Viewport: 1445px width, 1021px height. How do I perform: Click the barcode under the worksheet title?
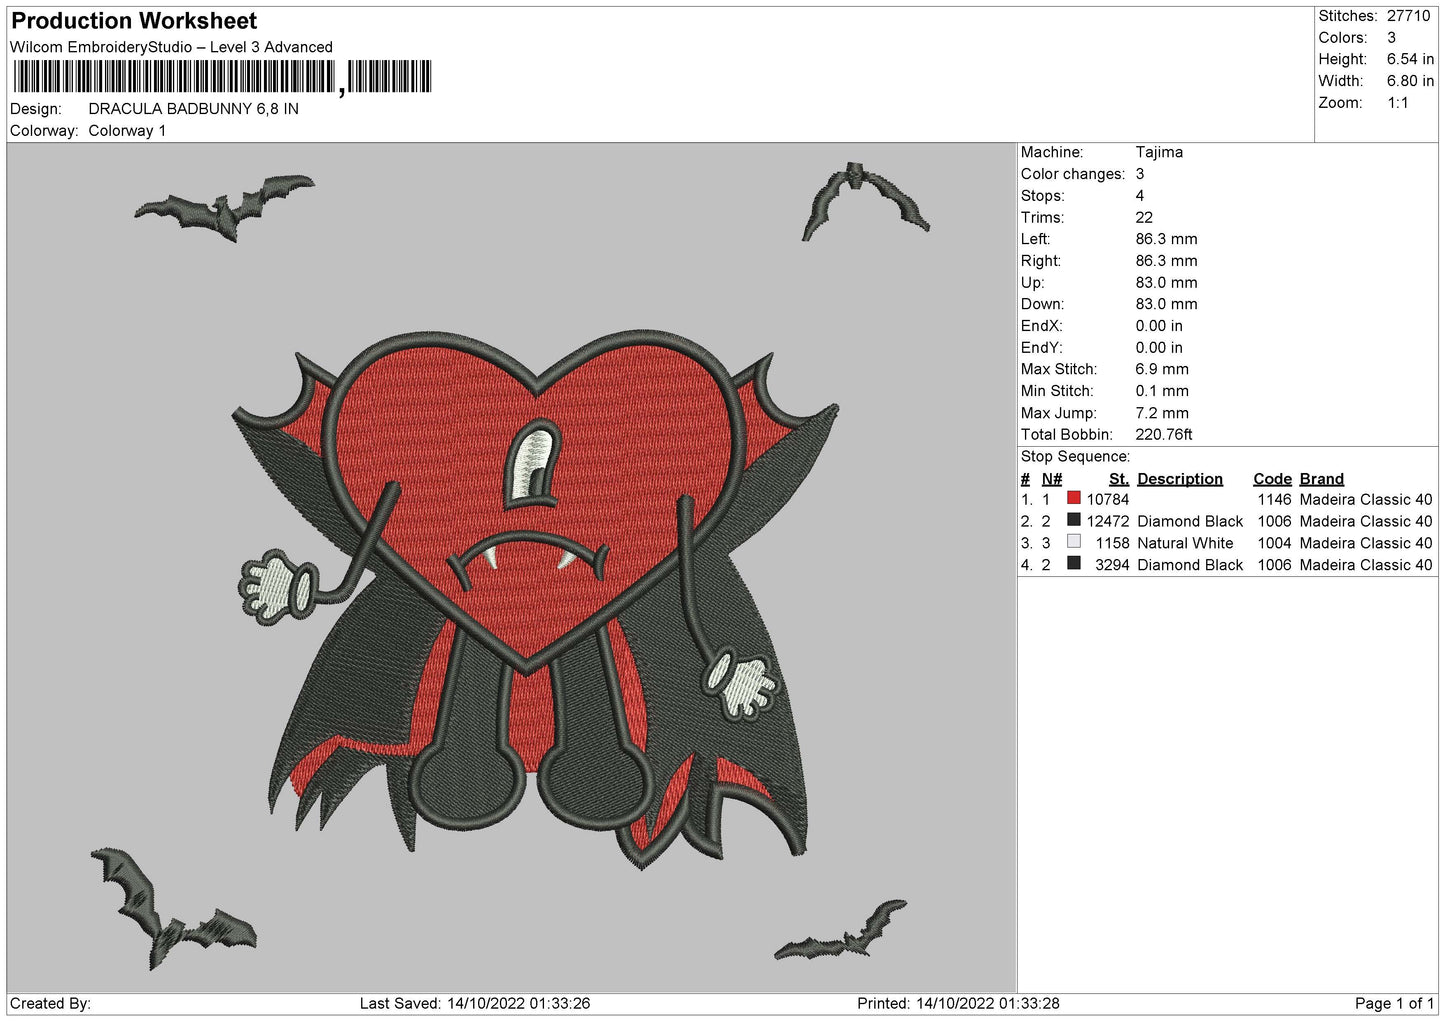click(x=222, y=77)
